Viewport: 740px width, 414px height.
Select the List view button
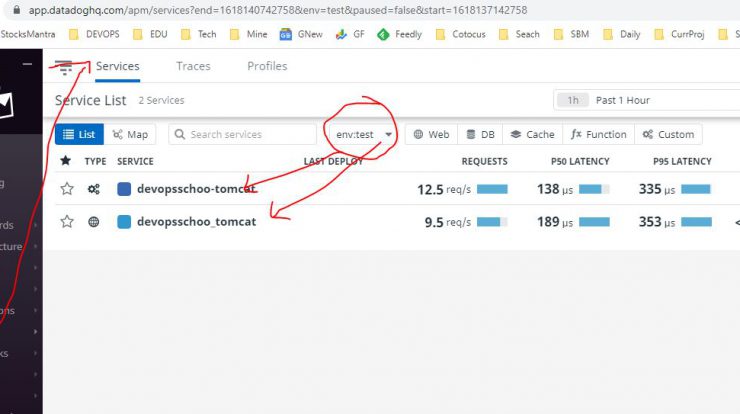pos(79,135)
